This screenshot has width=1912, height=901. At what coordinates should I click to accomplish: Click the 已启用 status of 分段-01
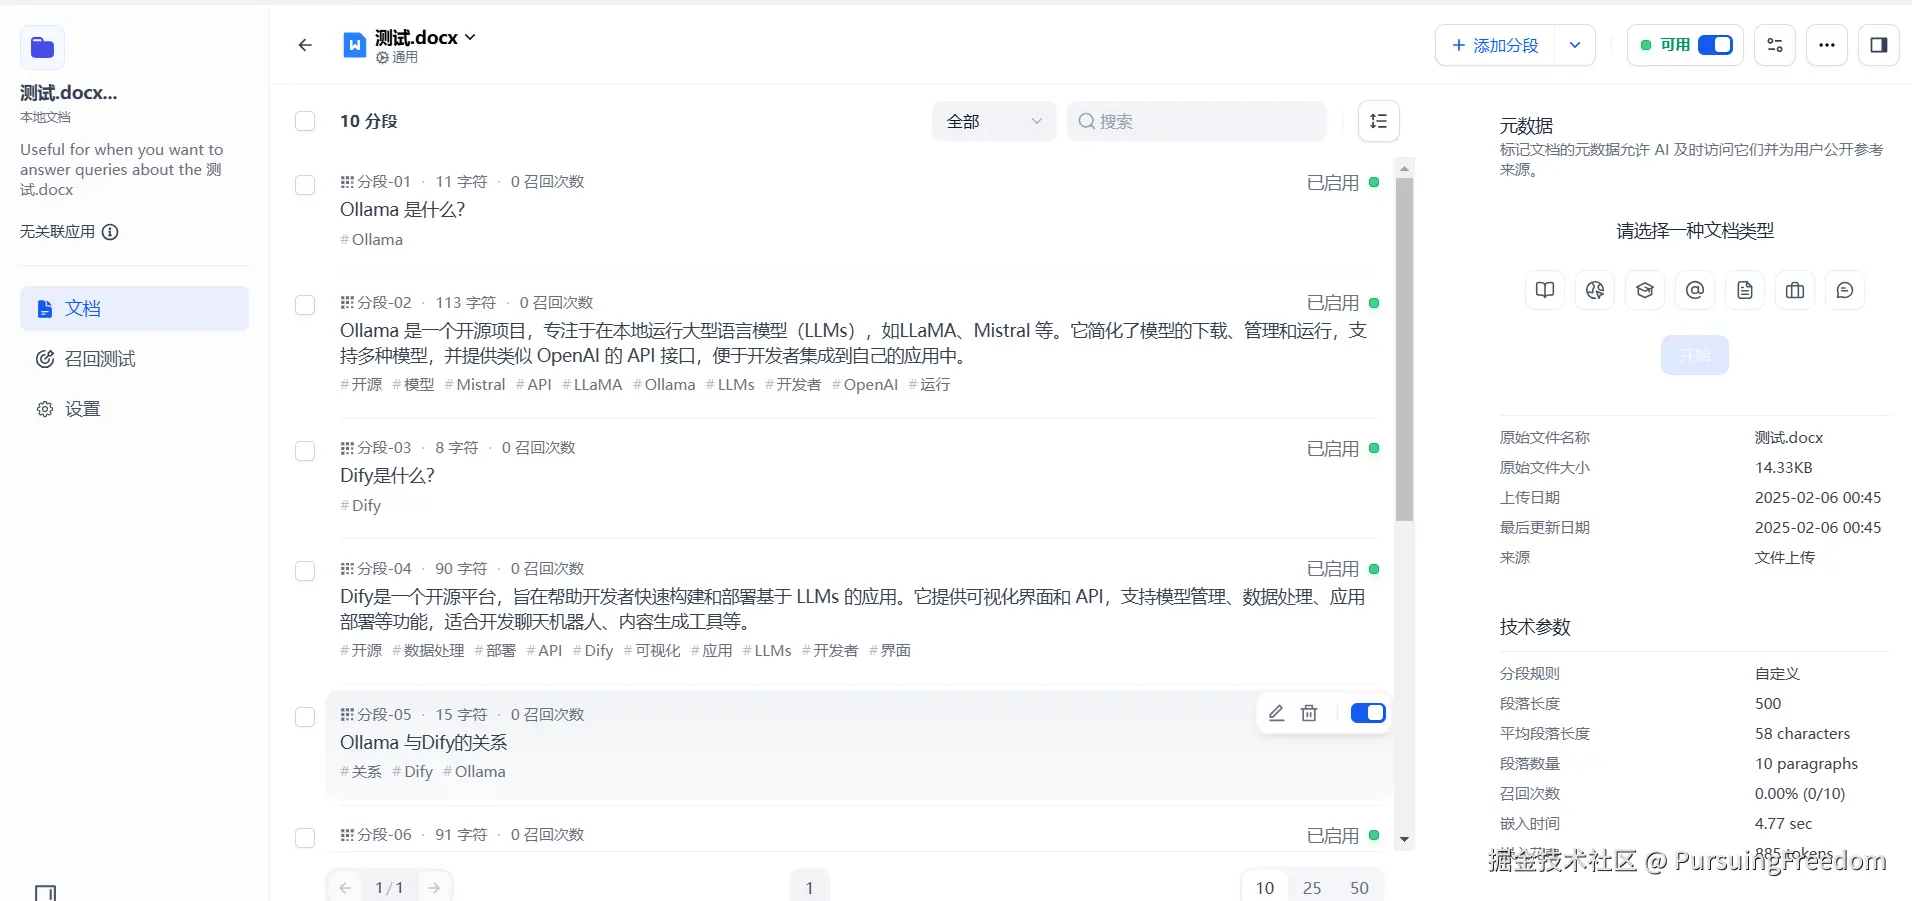pos(1343,183)
